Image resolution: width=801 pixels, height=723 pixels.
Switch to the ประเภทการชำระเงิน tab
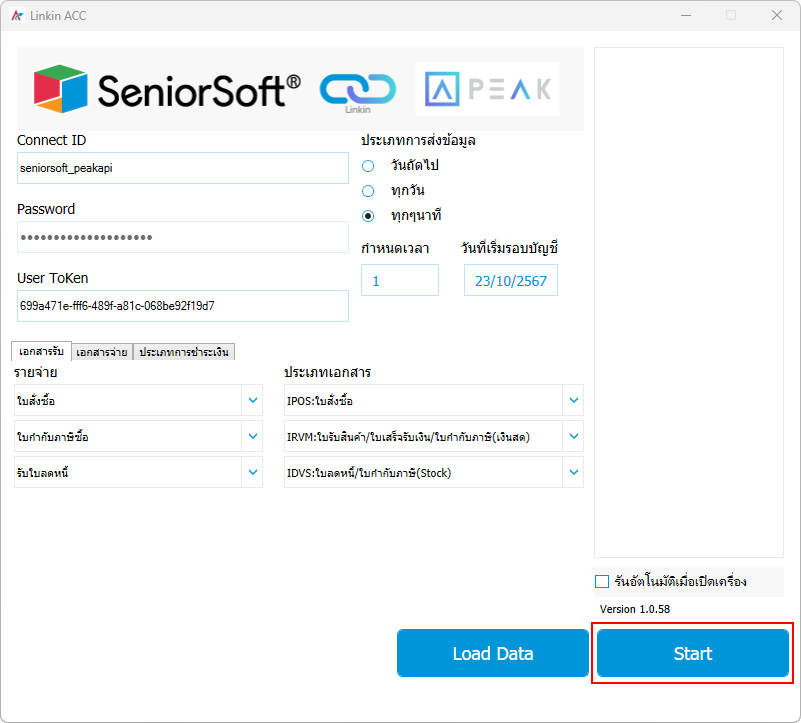tap(184, 352)
